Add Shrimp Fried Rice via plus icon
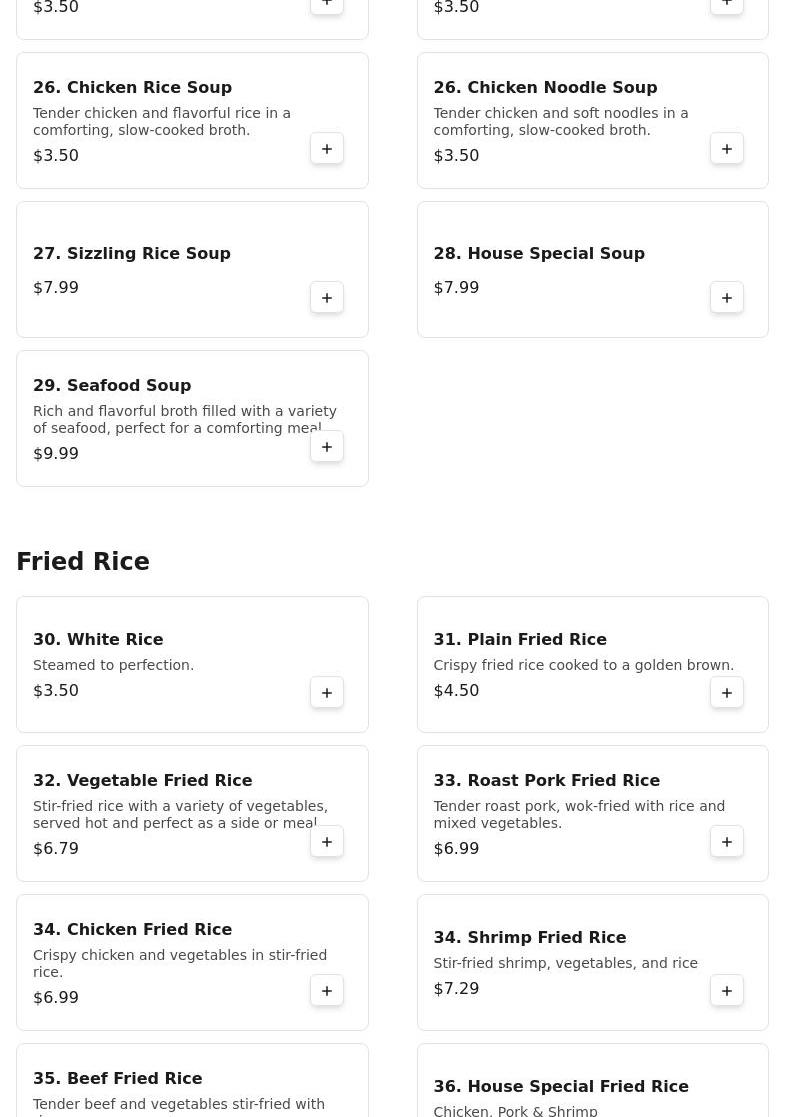 (727, 990)
